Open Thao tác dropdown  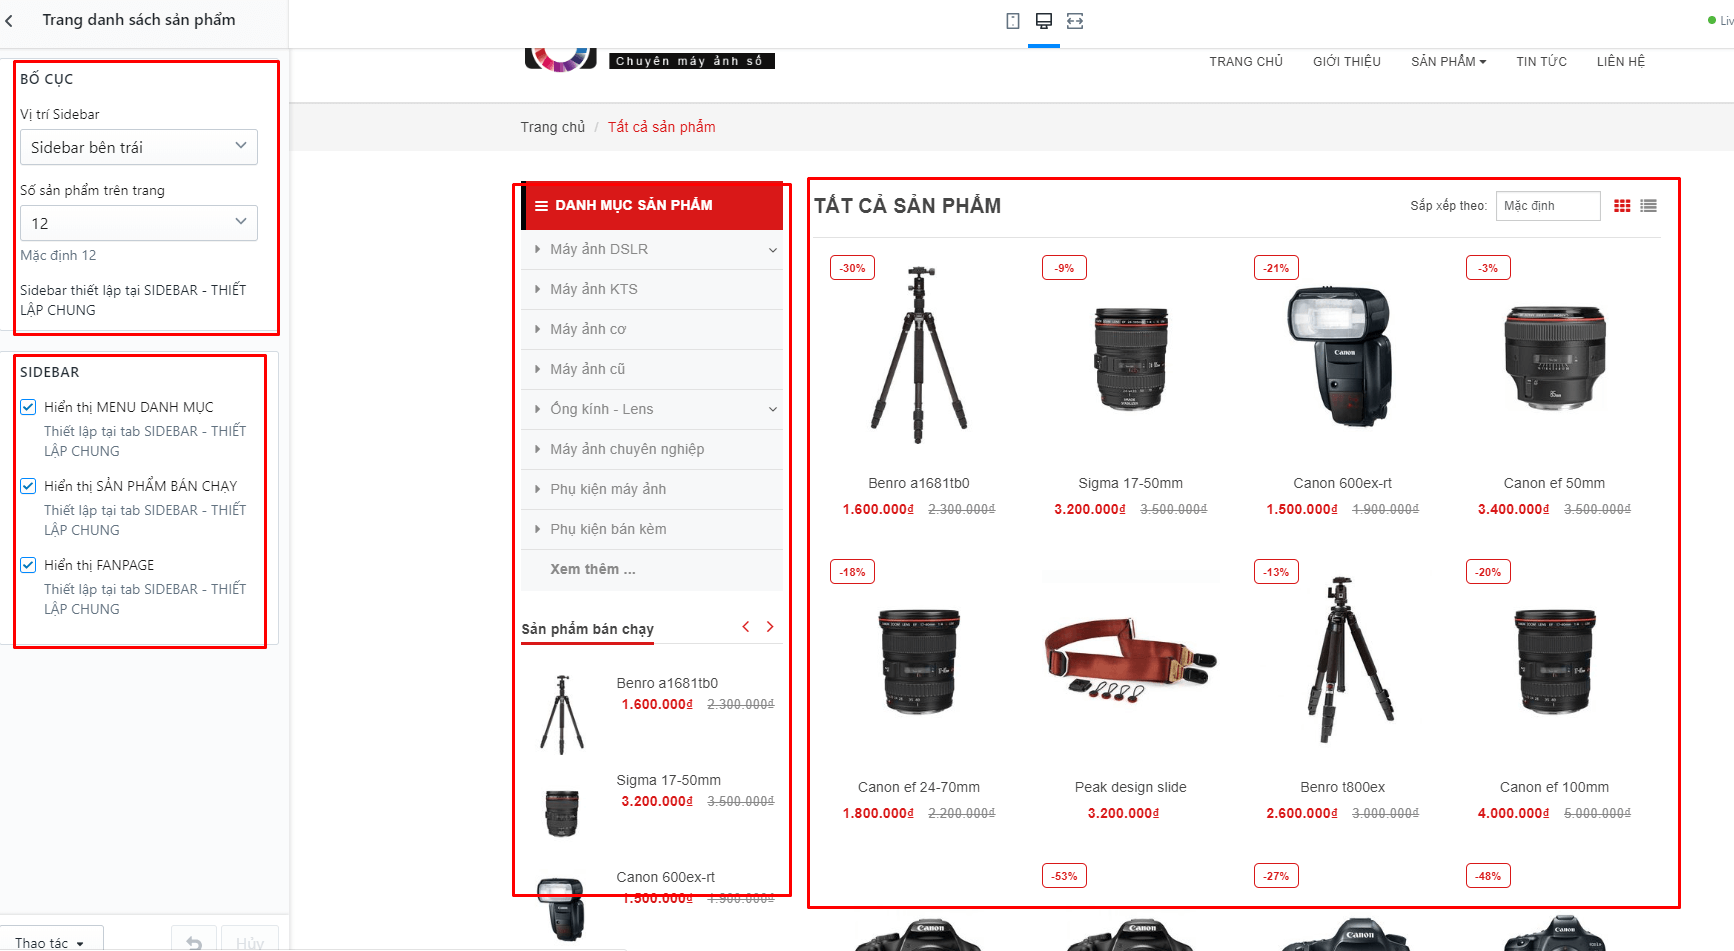pos(50,942)
